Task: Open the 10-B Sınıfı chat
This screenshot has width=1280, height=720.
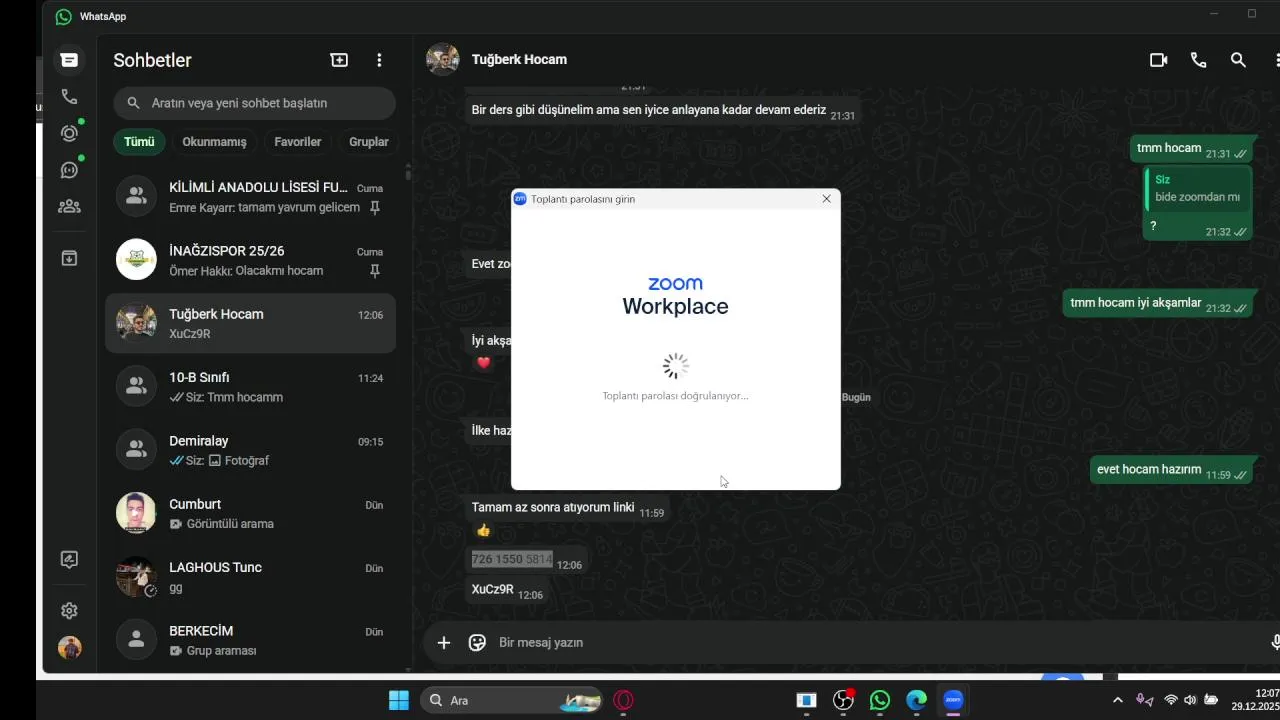Action: click(x=250, y=387)
